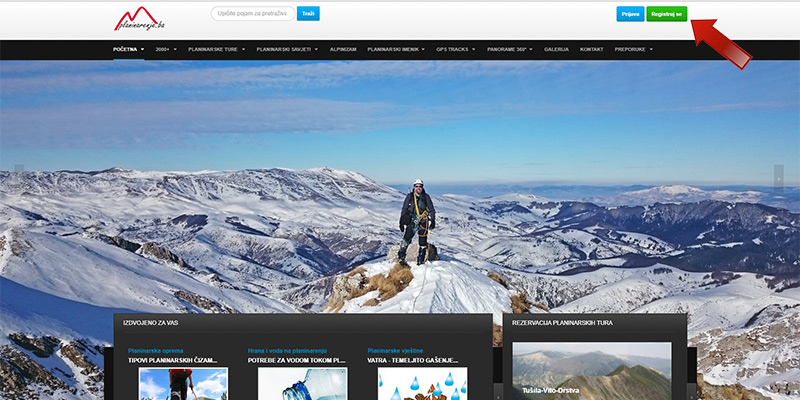Expand the Početna menu dropdown

[128, 49]
